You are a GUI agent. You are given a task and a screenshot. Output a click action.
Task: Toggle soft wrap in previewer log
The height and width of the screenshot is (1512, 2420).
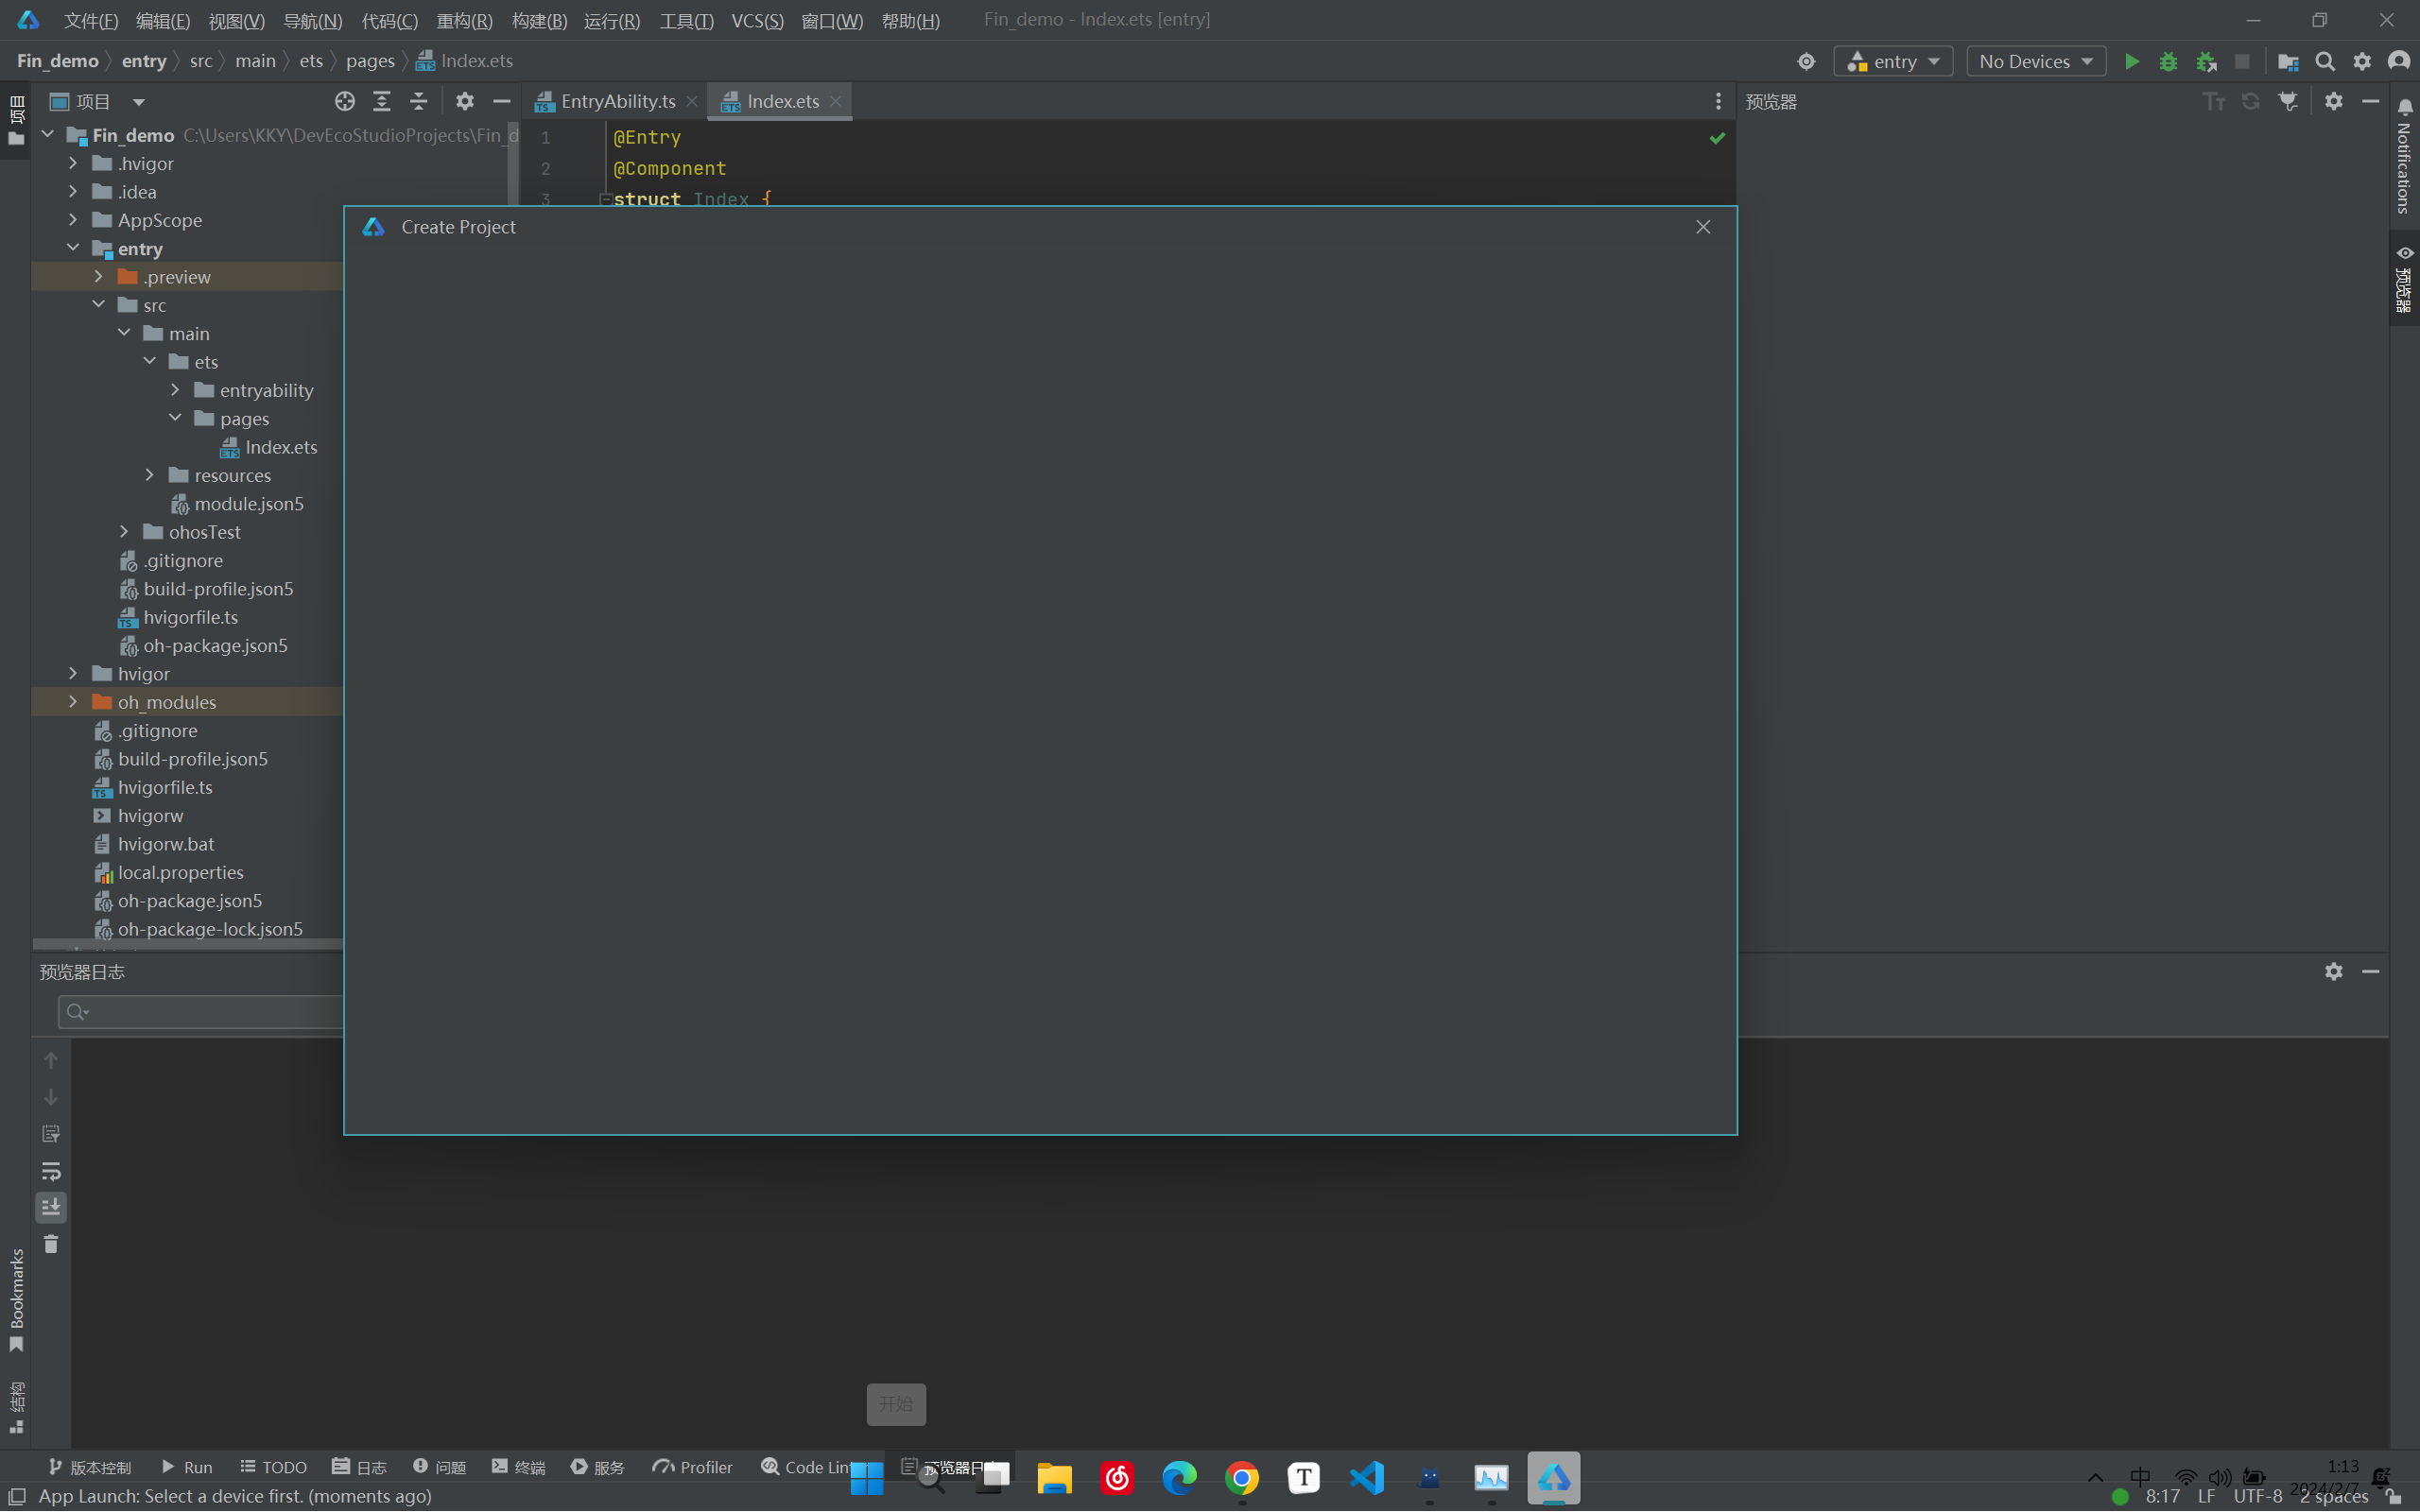pos(51,1170)
